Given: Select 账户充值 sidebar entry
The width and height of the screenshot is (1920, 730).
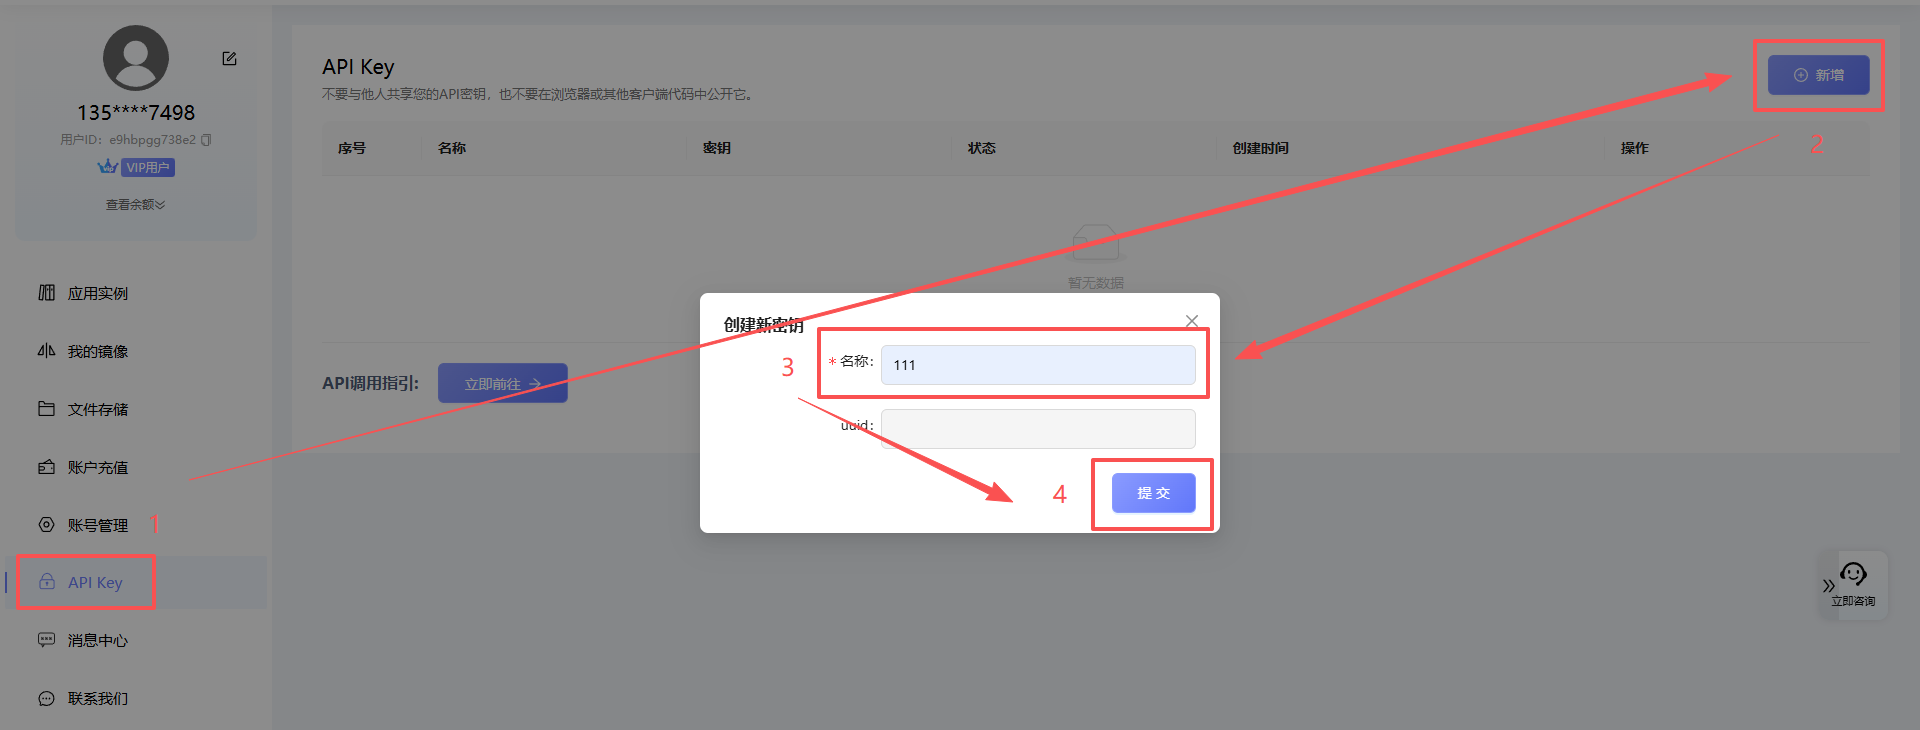Looking at the screenshot, I should click(x=97, y=467).
